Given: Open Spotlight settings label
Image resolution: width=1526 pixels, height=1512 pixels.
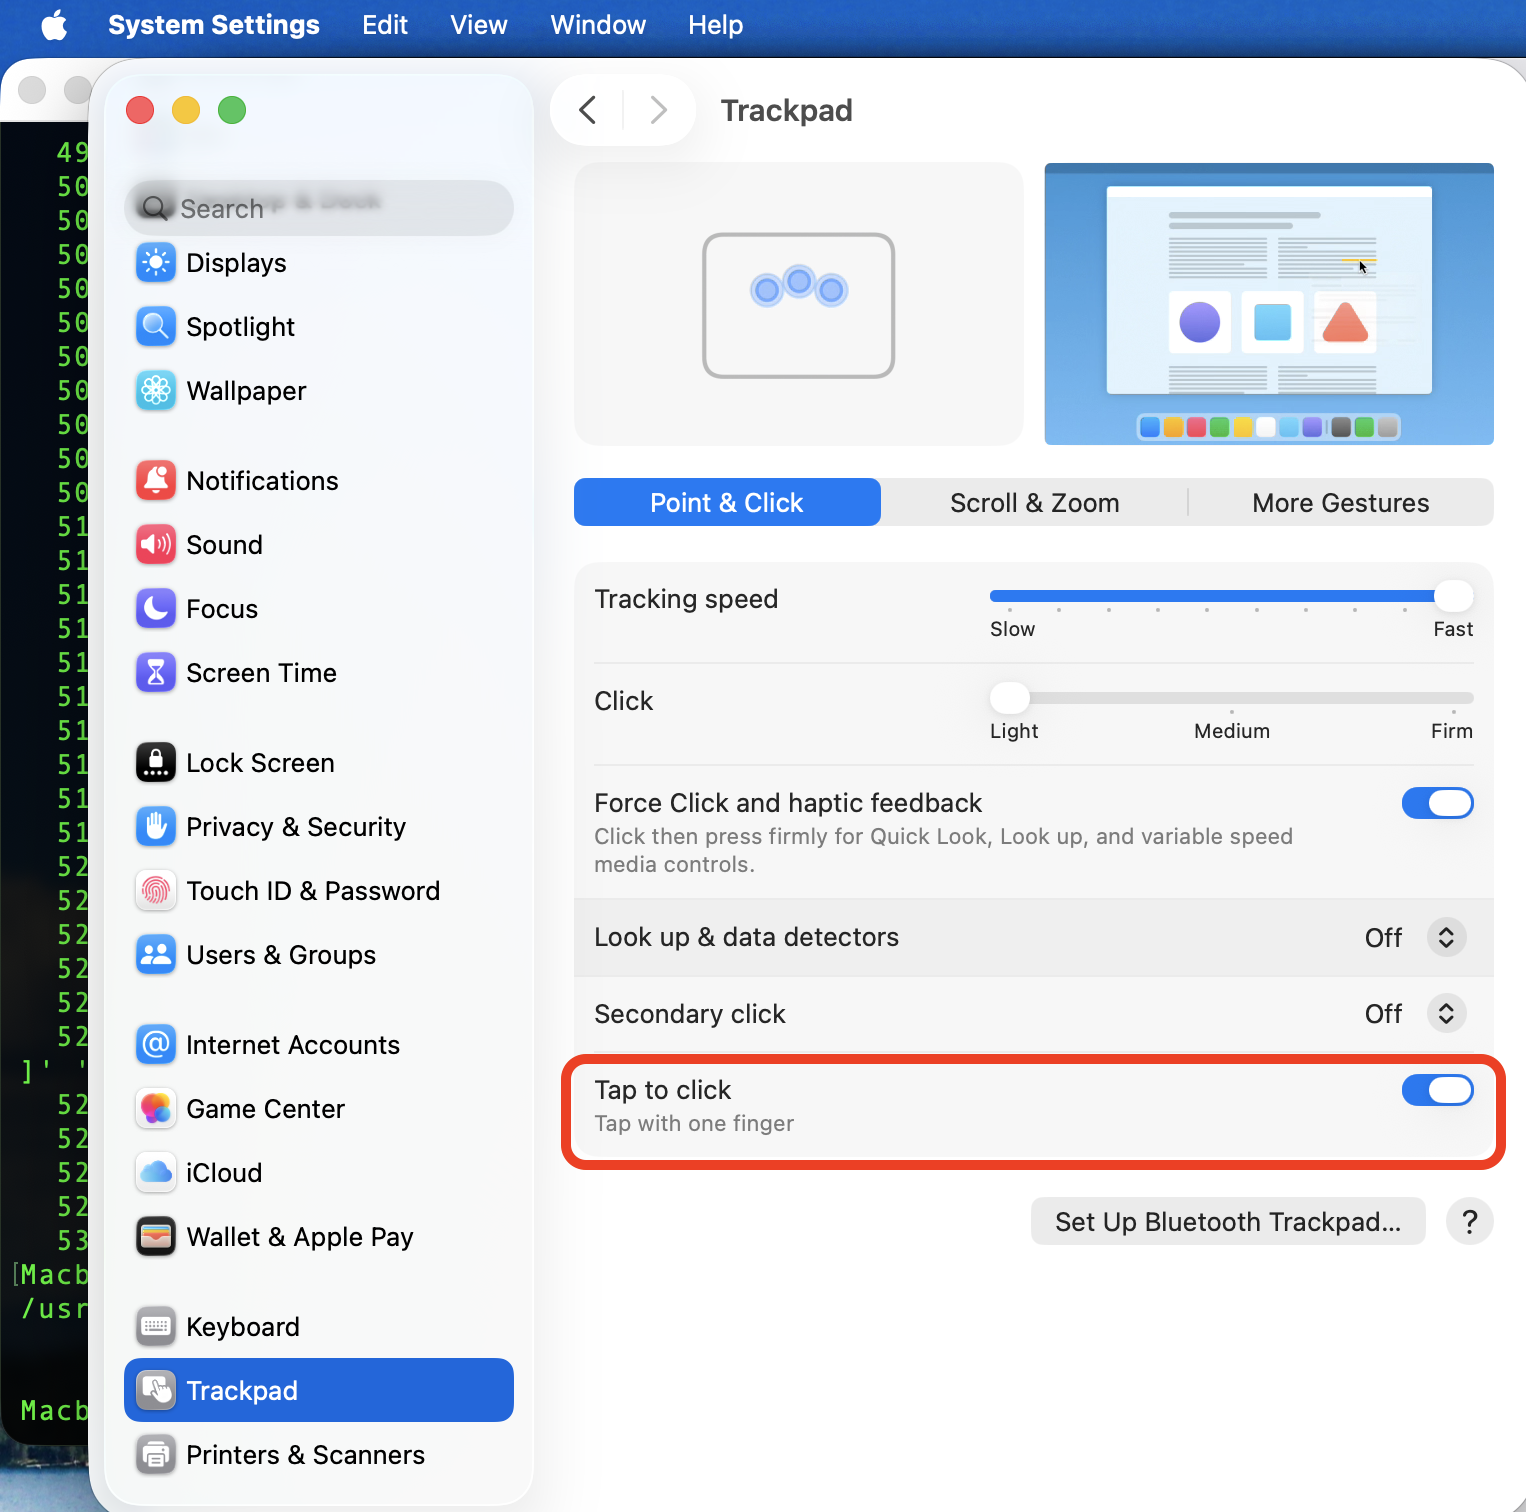Looking at the screenshot, I should coord(241,327).
